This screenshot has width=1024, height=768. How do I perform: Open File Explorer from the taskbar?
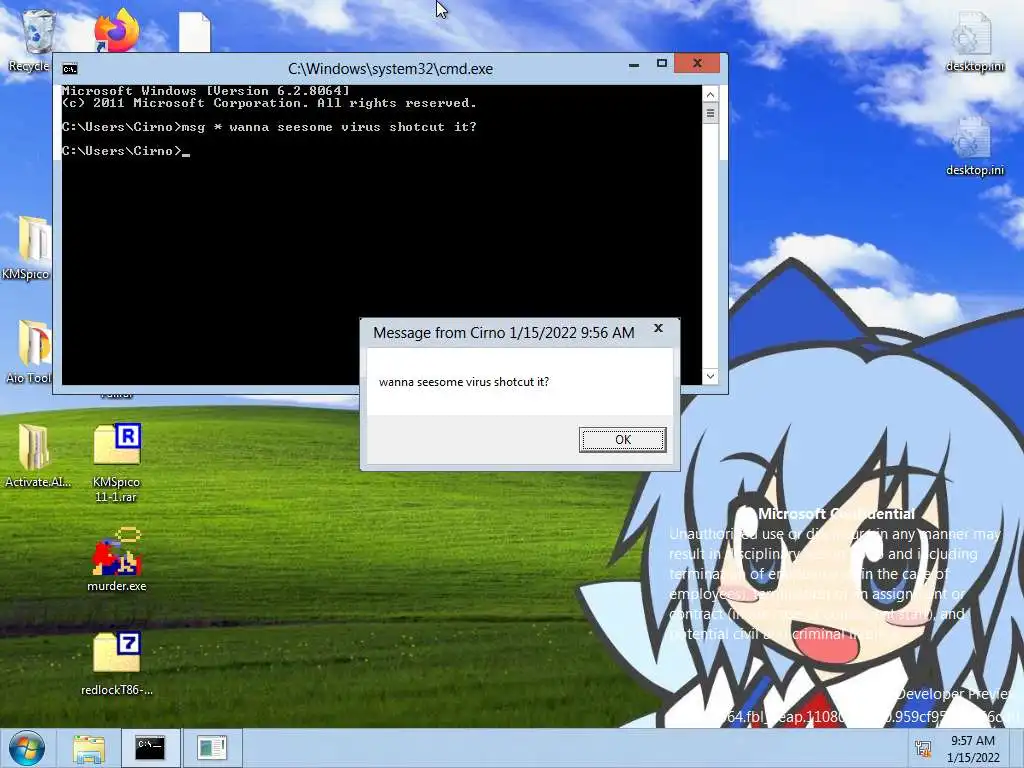click(x=89, y=748)
